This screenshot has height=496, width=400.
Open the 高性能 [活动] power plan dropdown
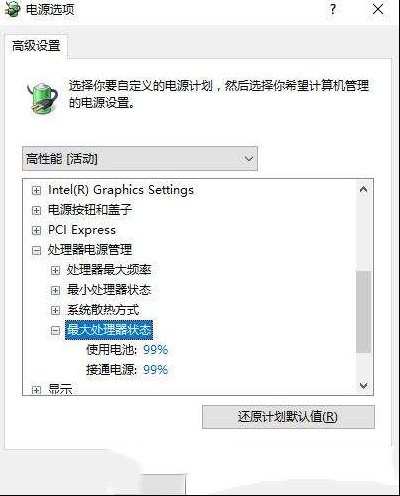pyautogui.click(x=140, y=159)
